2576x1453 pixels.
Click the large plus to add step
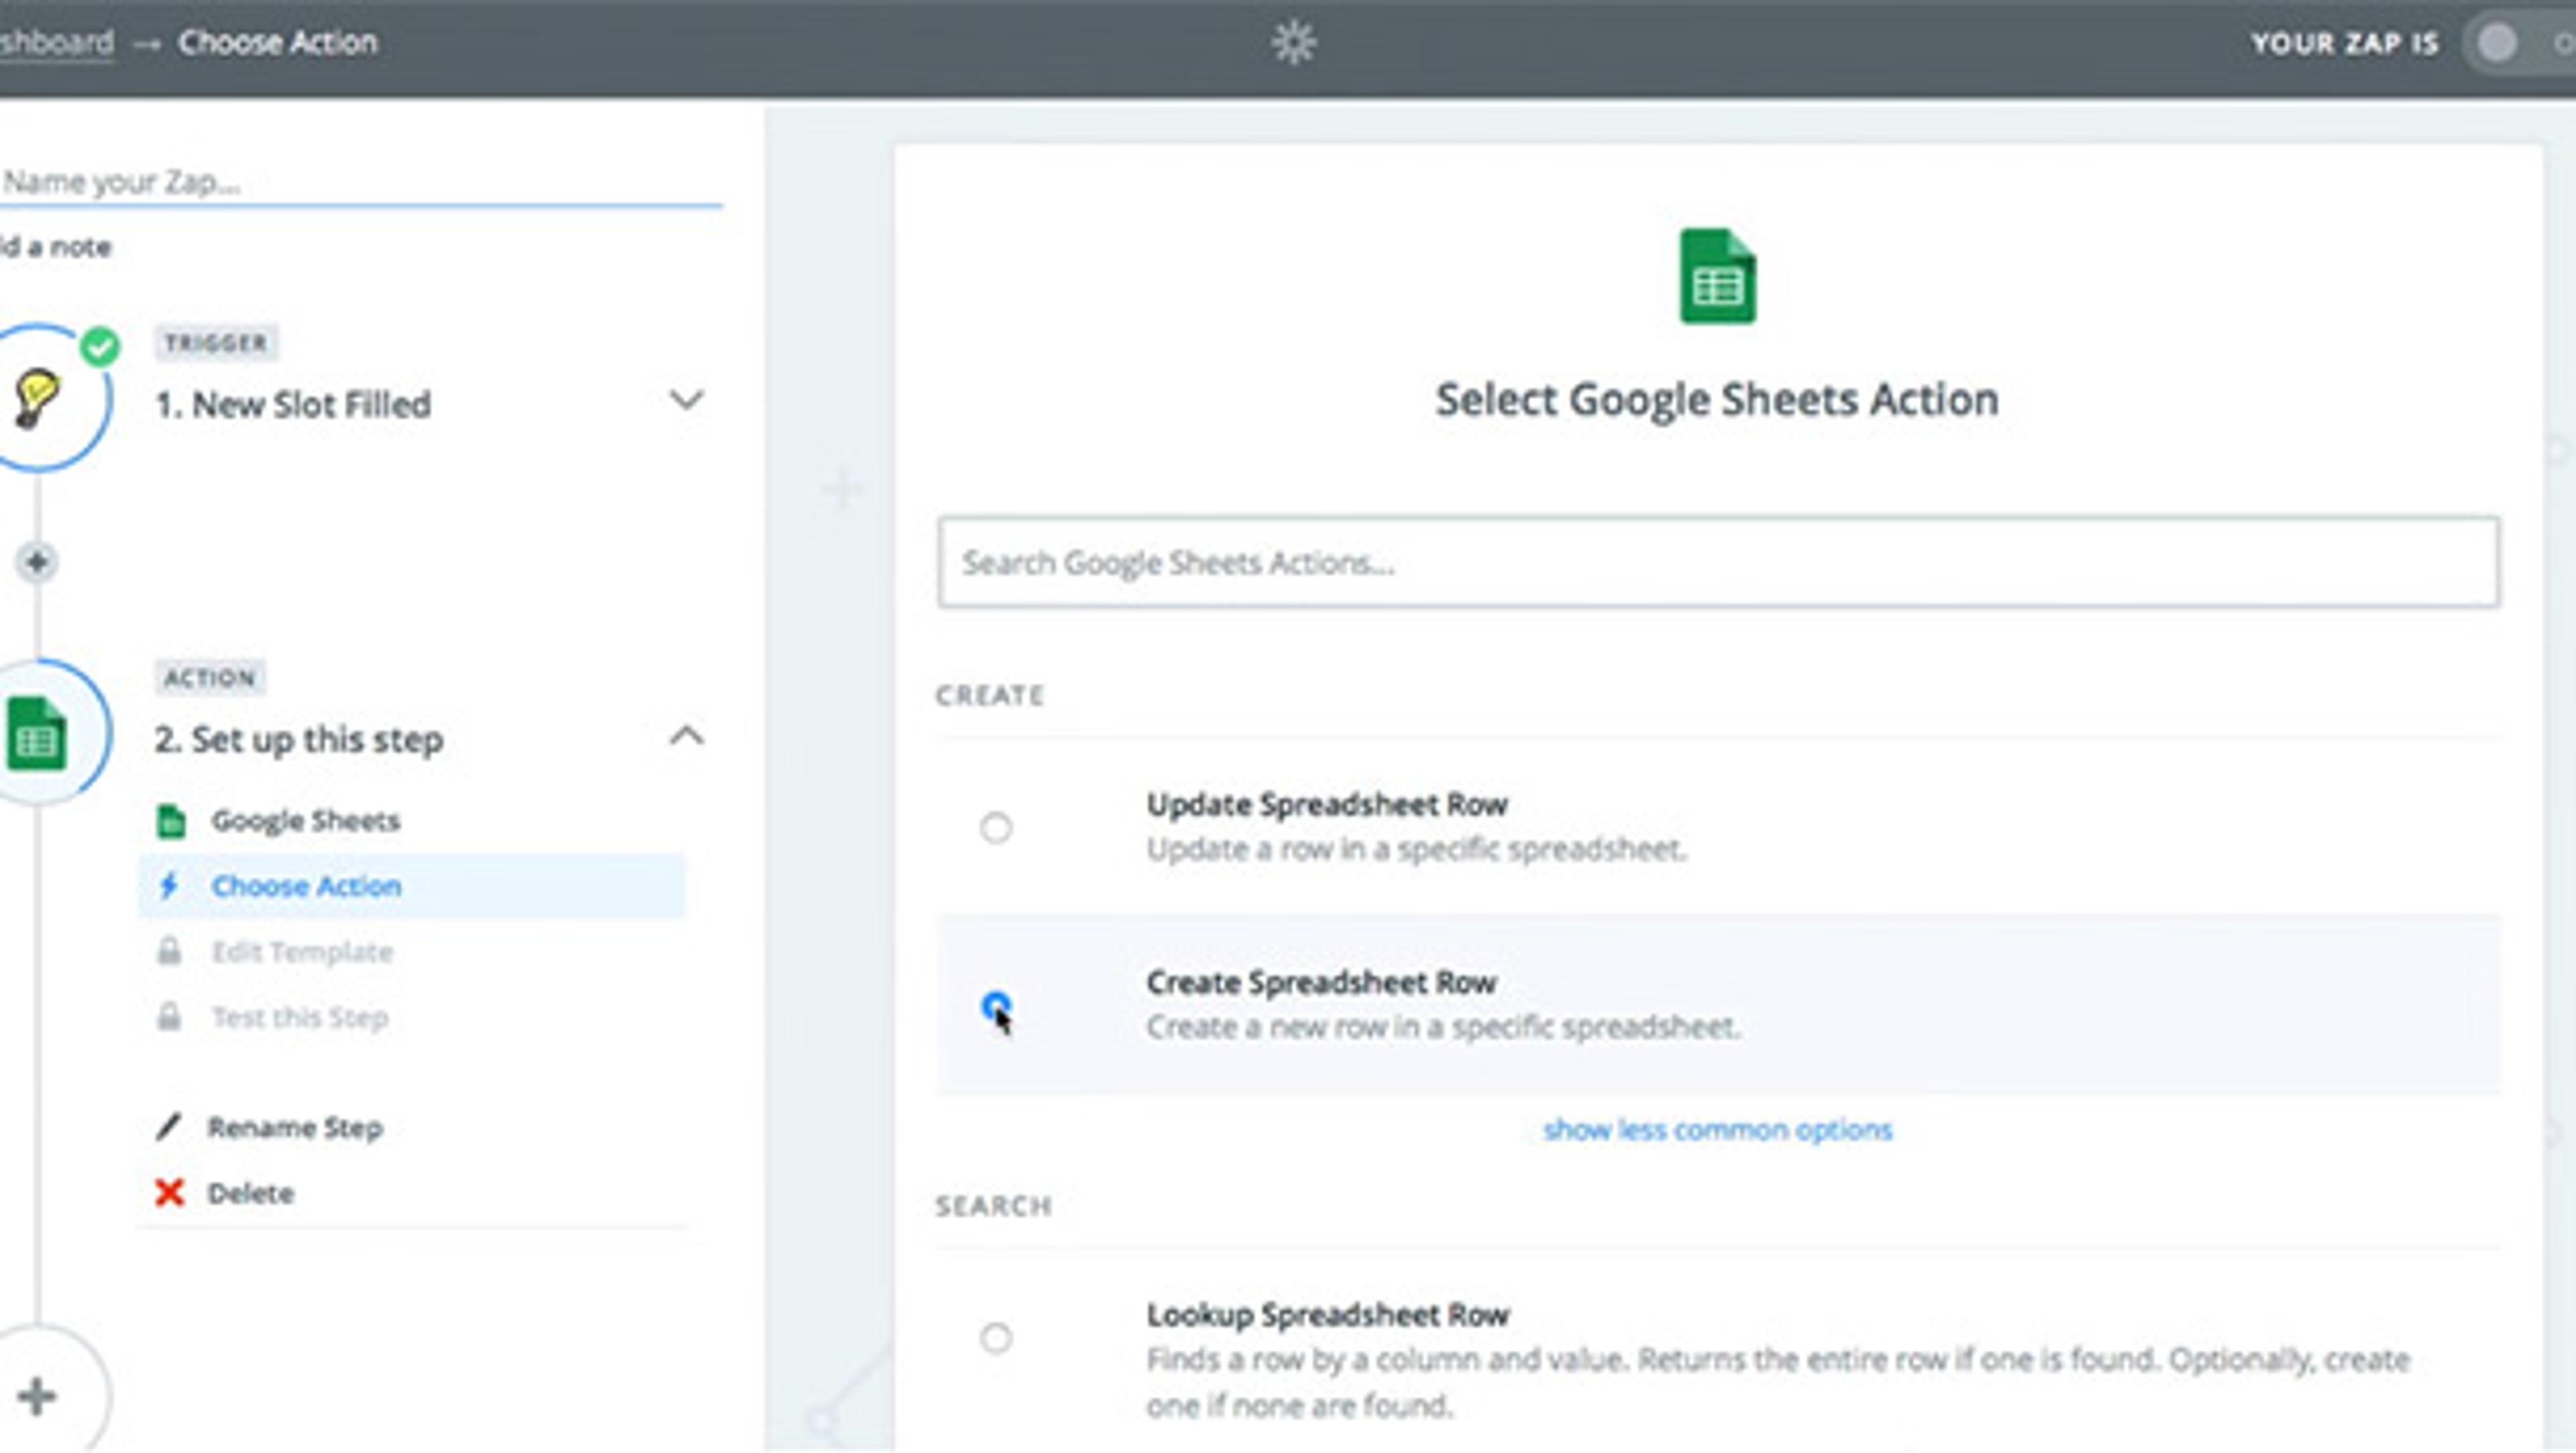pyautogui.click(x=37, y=1396)
